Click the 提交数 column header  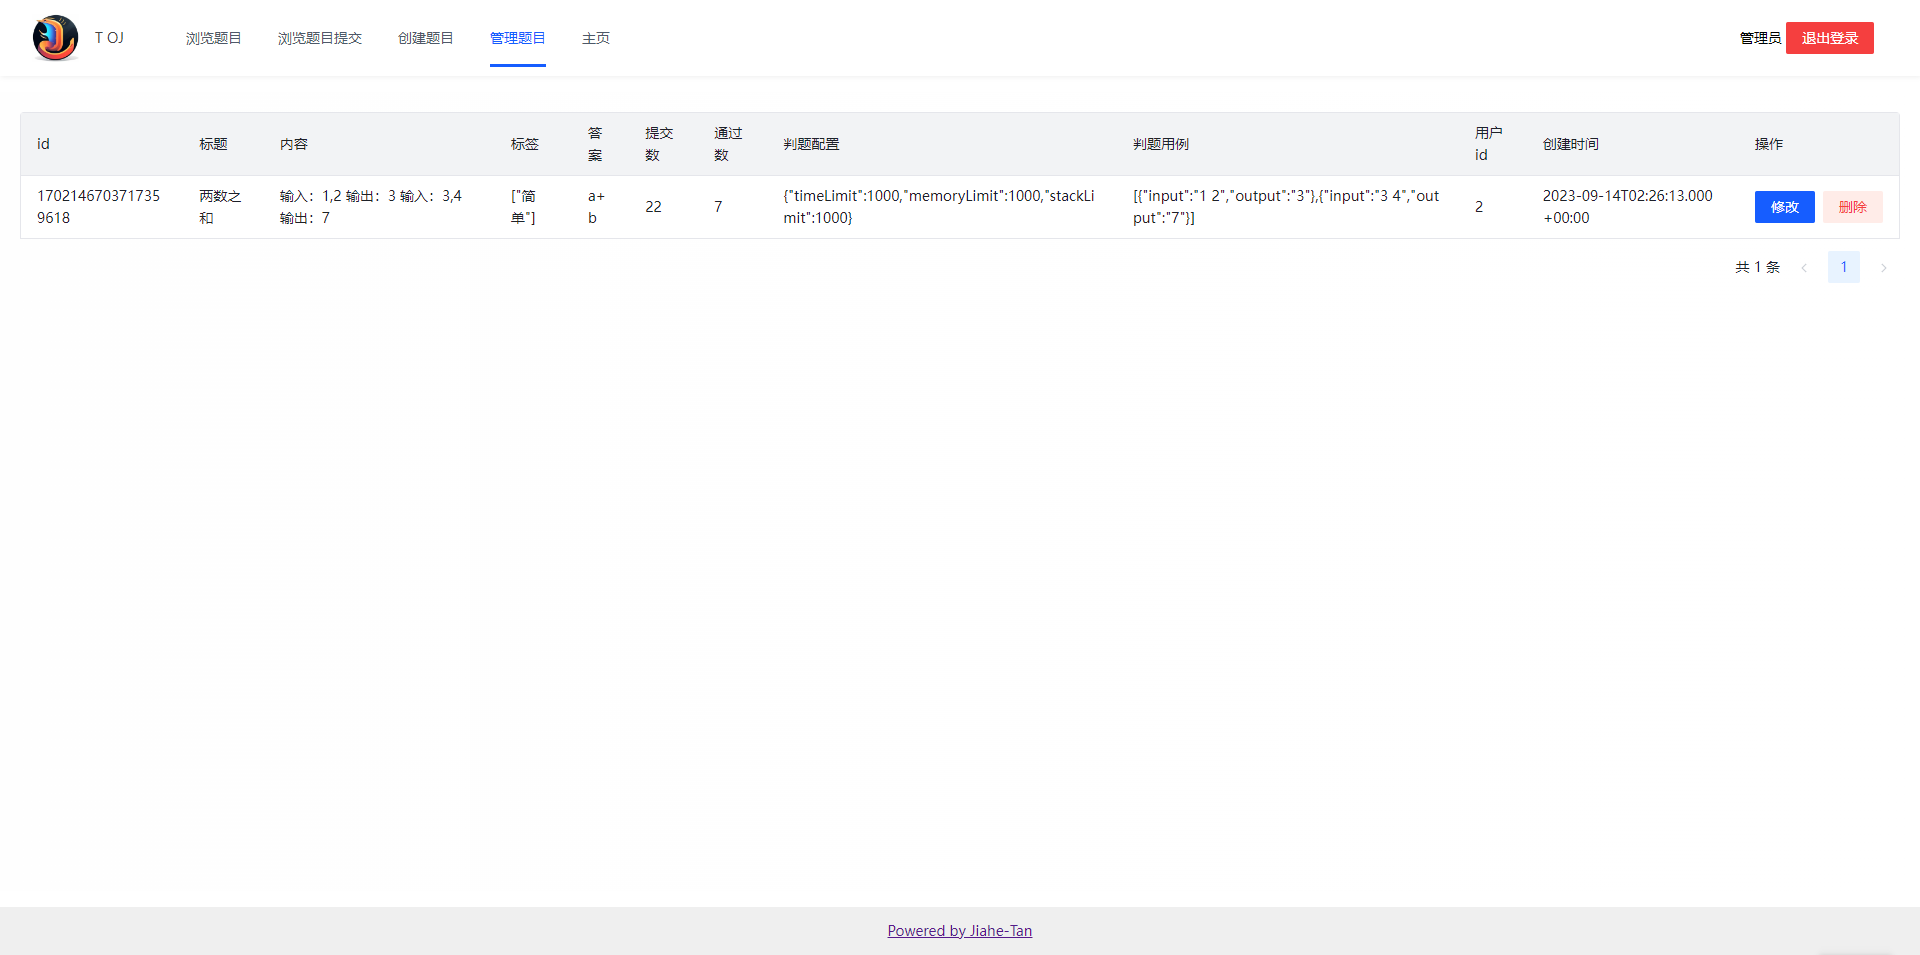click(663, 144)
